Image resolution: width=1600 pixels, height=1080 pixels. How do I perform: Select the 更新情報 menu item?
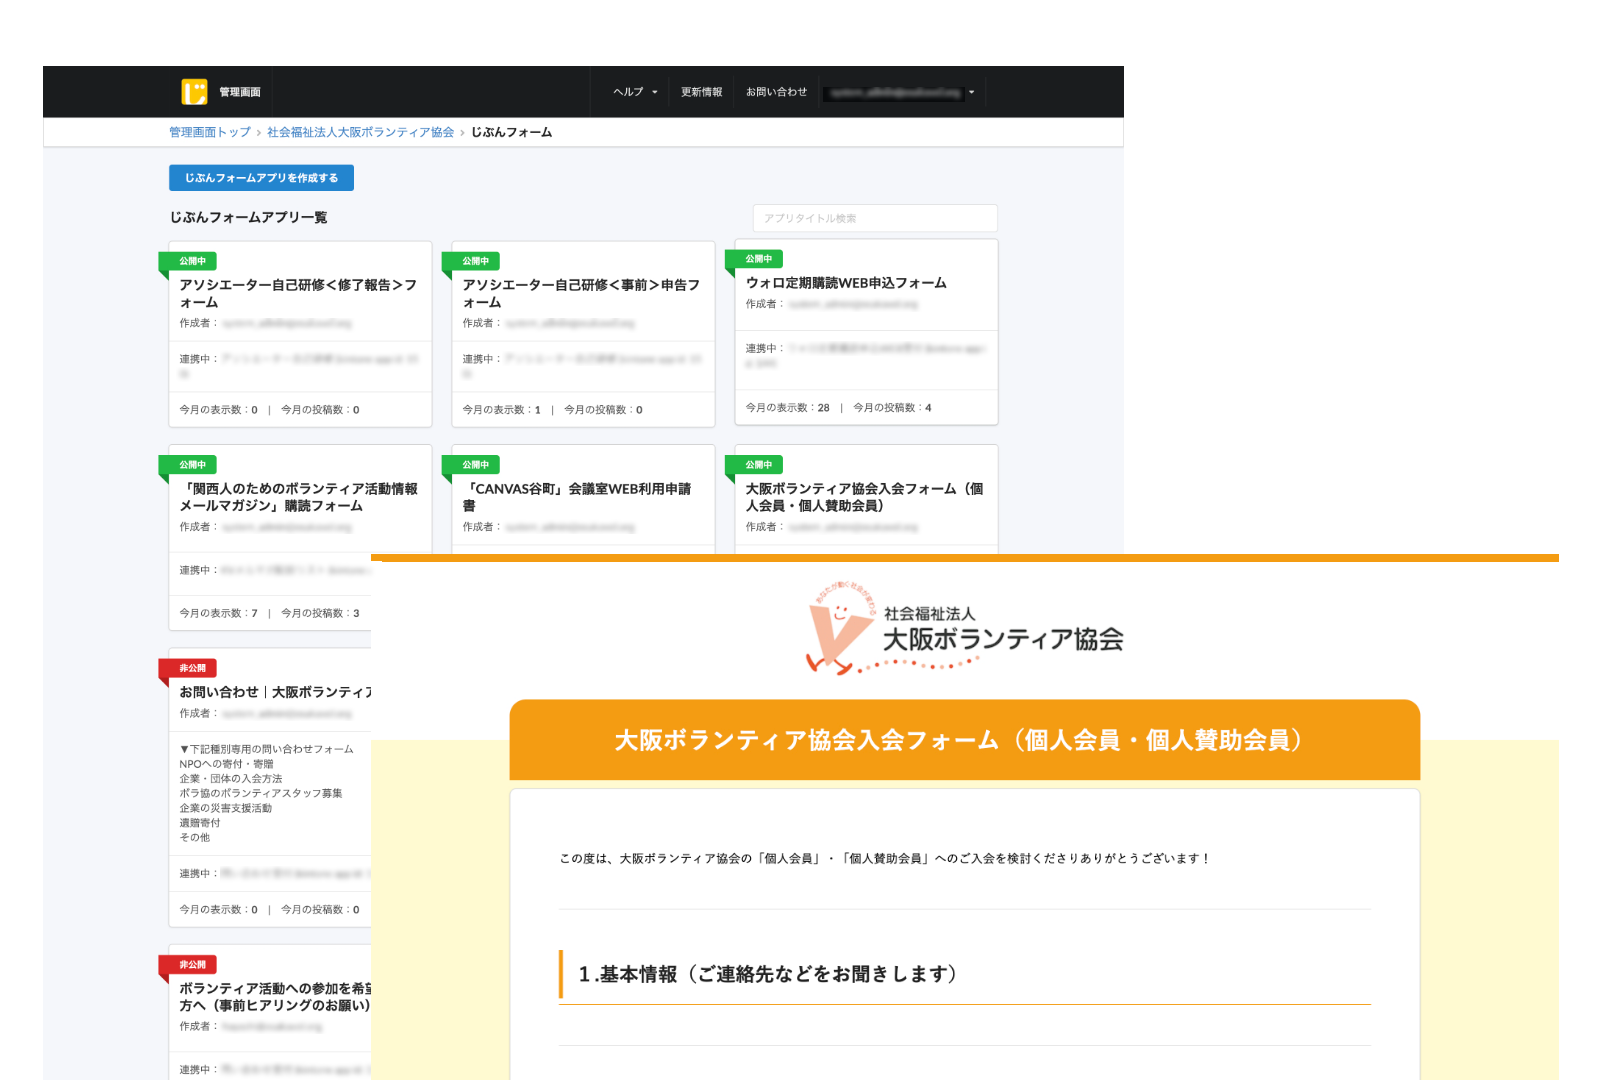(701, 91)
